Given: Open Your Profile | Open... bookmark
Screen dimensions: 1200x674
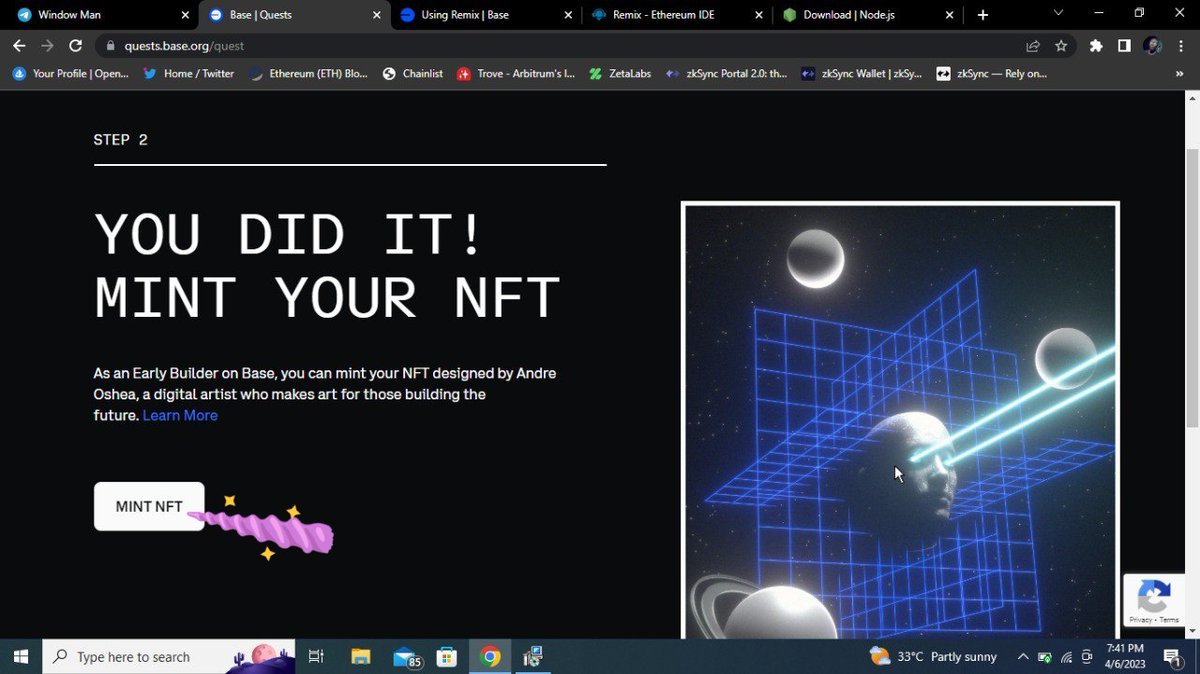Looking at the screenshot, I should (x=70, y=73).
